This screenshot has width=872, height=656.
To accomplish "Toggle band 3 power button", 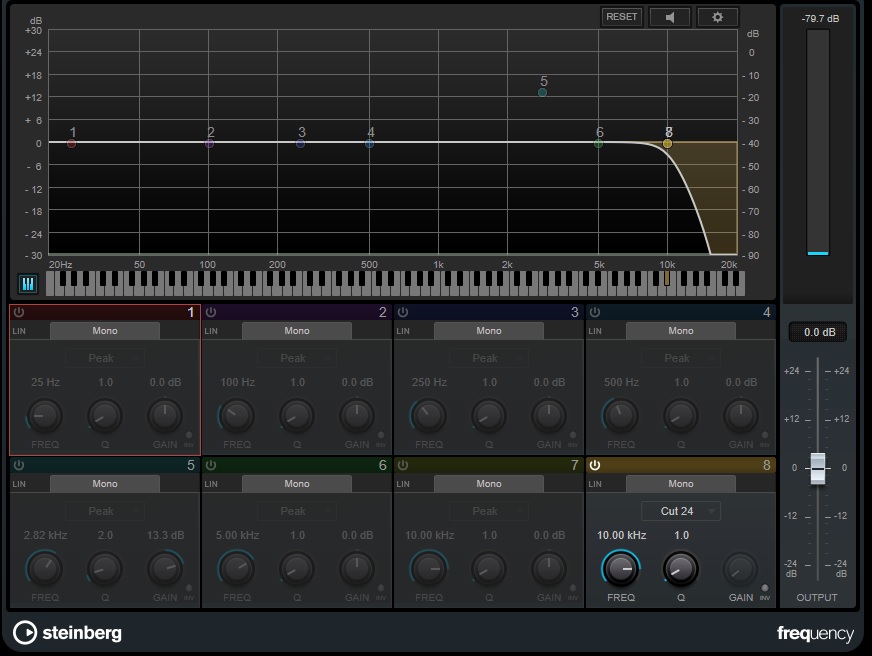I will (x=403, y=312).
